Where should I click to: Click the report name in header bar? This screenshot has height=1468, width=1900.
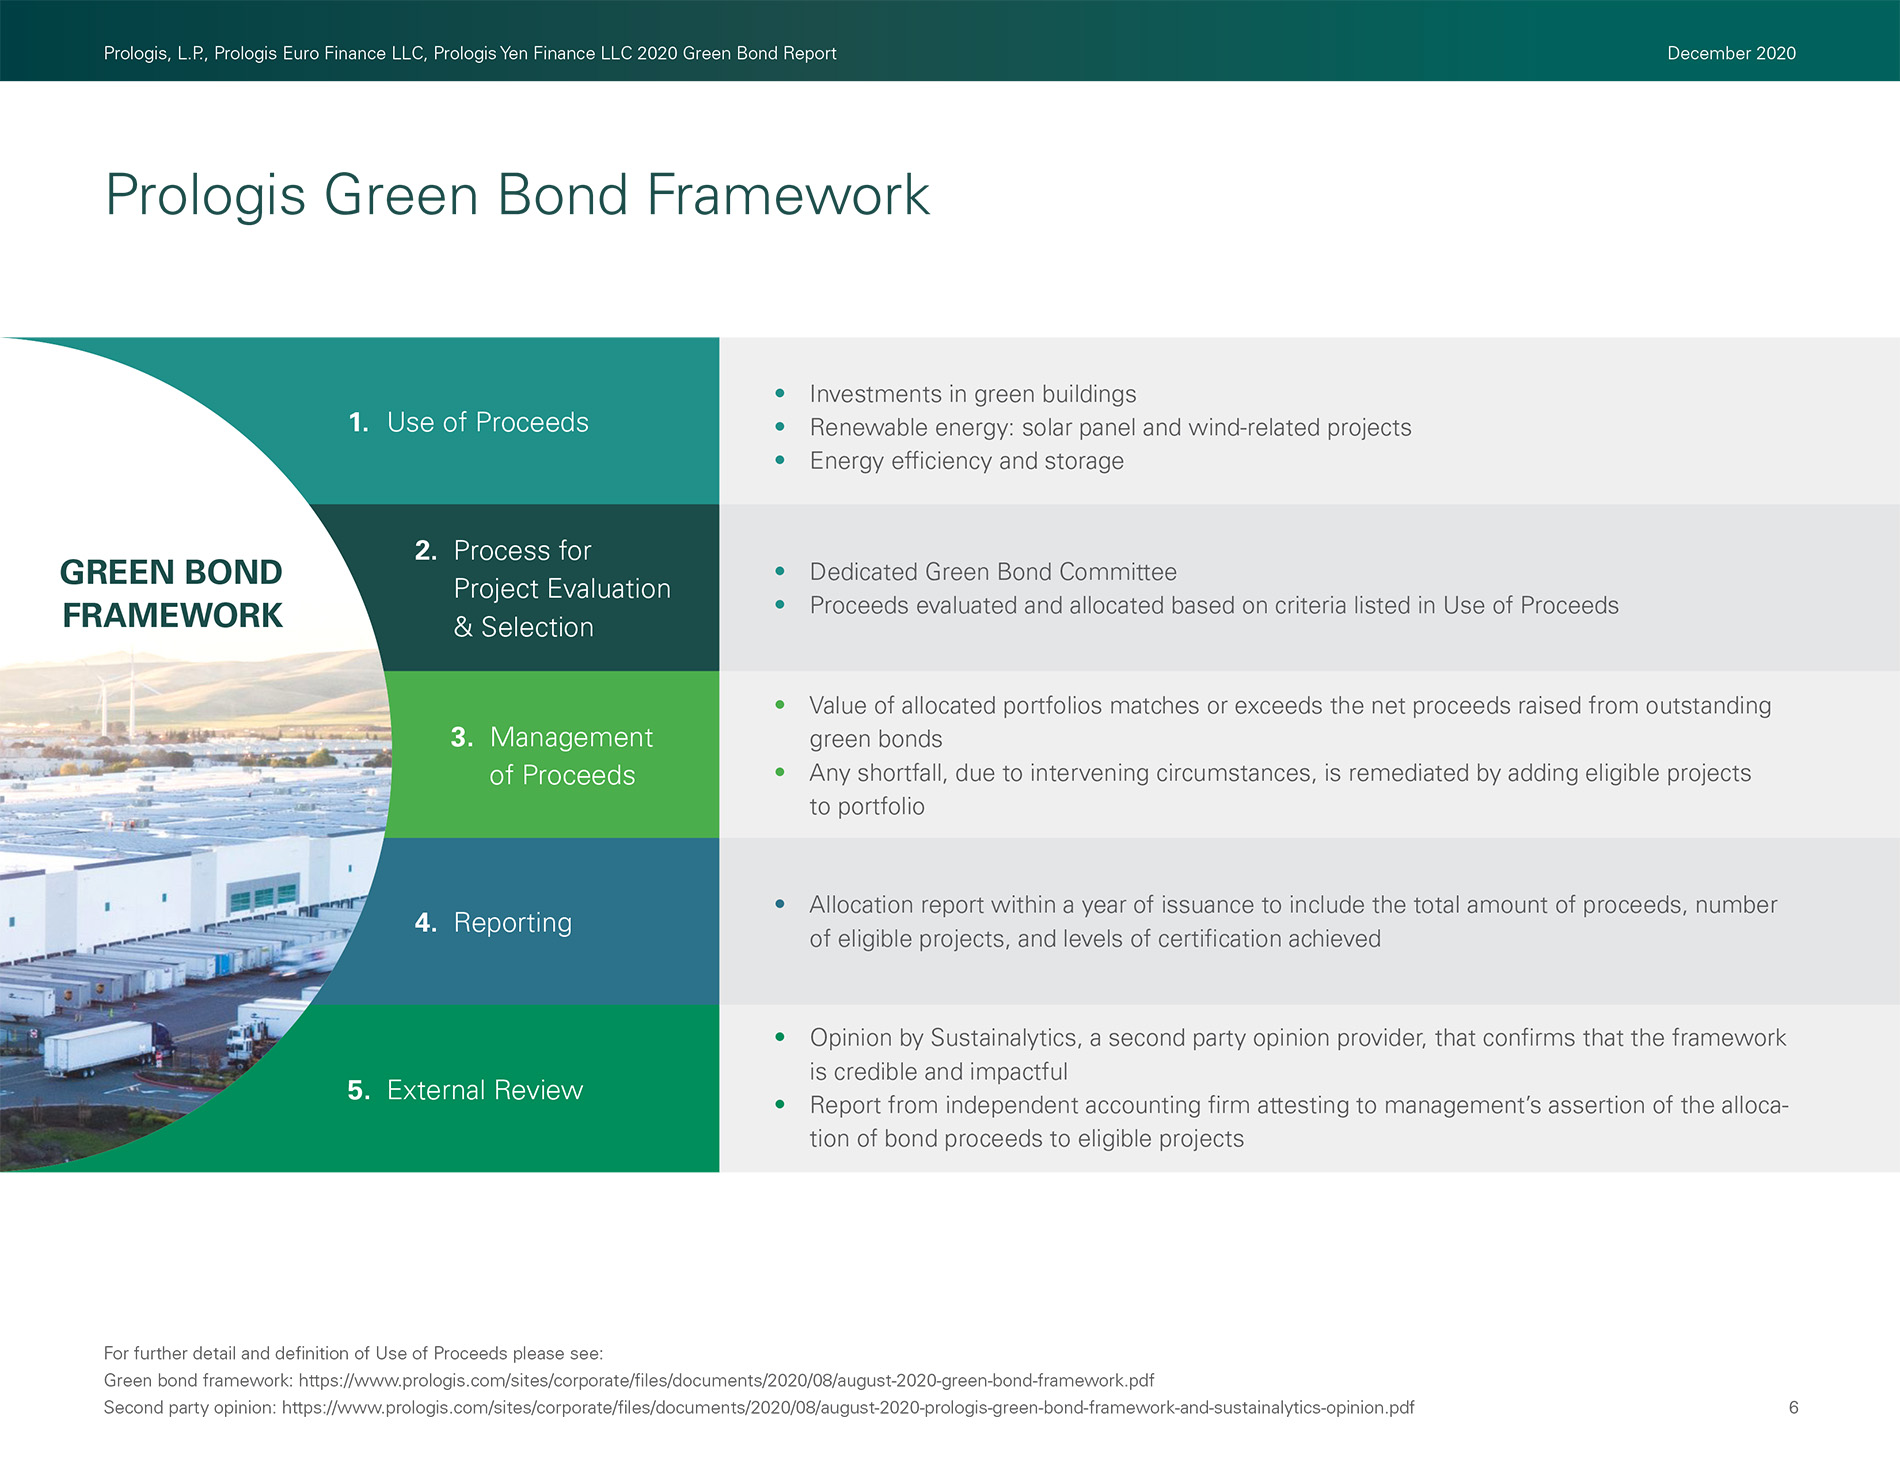pyautogui.click(x=470, y=53)
